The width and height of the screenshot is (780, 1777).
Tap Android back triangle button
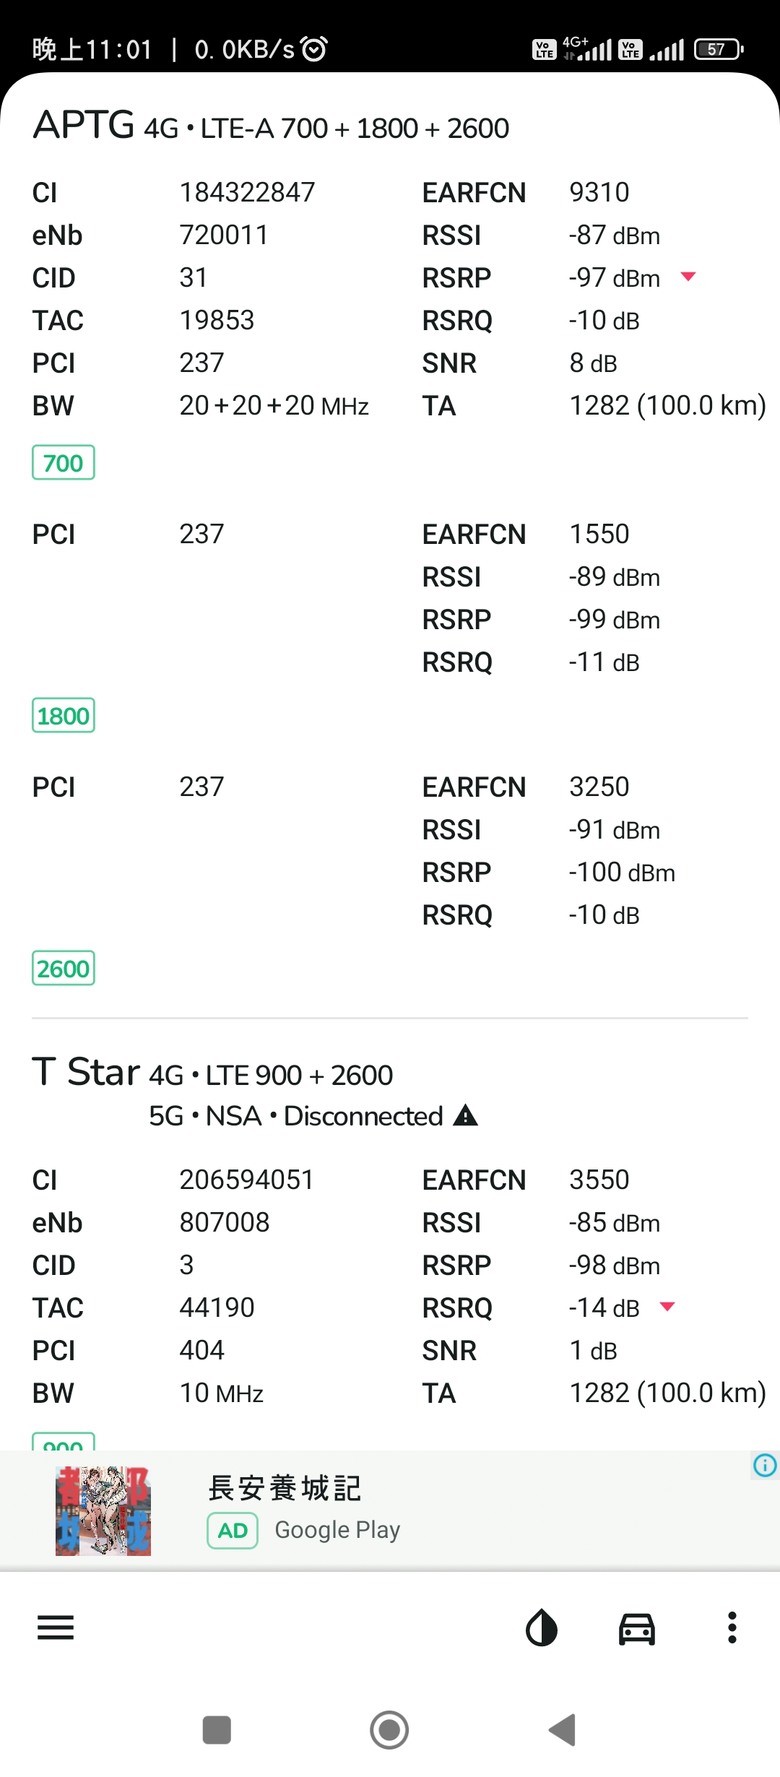[562, 1729]
